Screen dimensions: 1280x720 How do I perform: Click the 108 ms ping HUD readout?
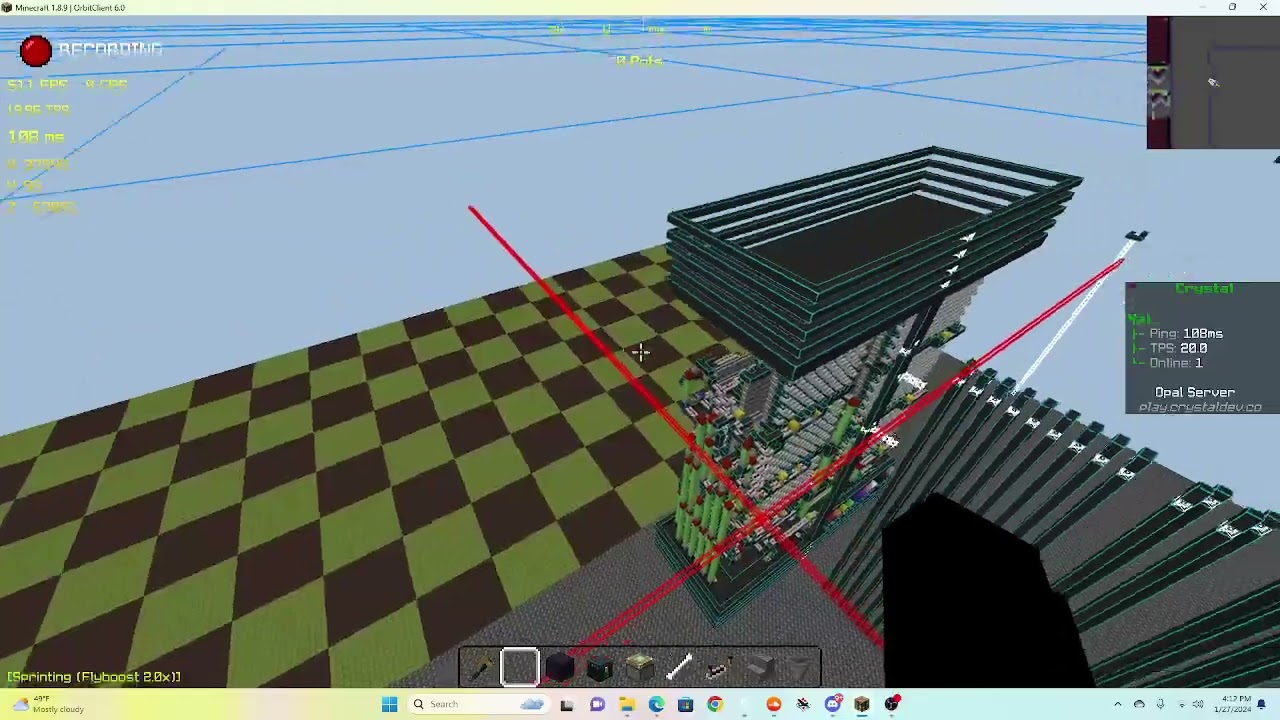(36, 136)
